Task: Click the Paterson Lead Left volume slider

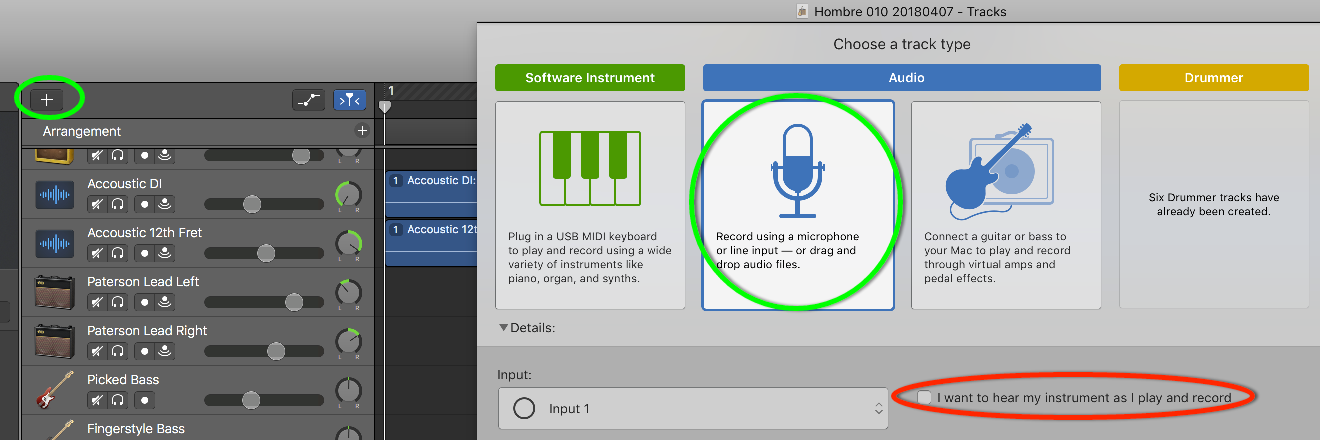Action: point(264,301)
